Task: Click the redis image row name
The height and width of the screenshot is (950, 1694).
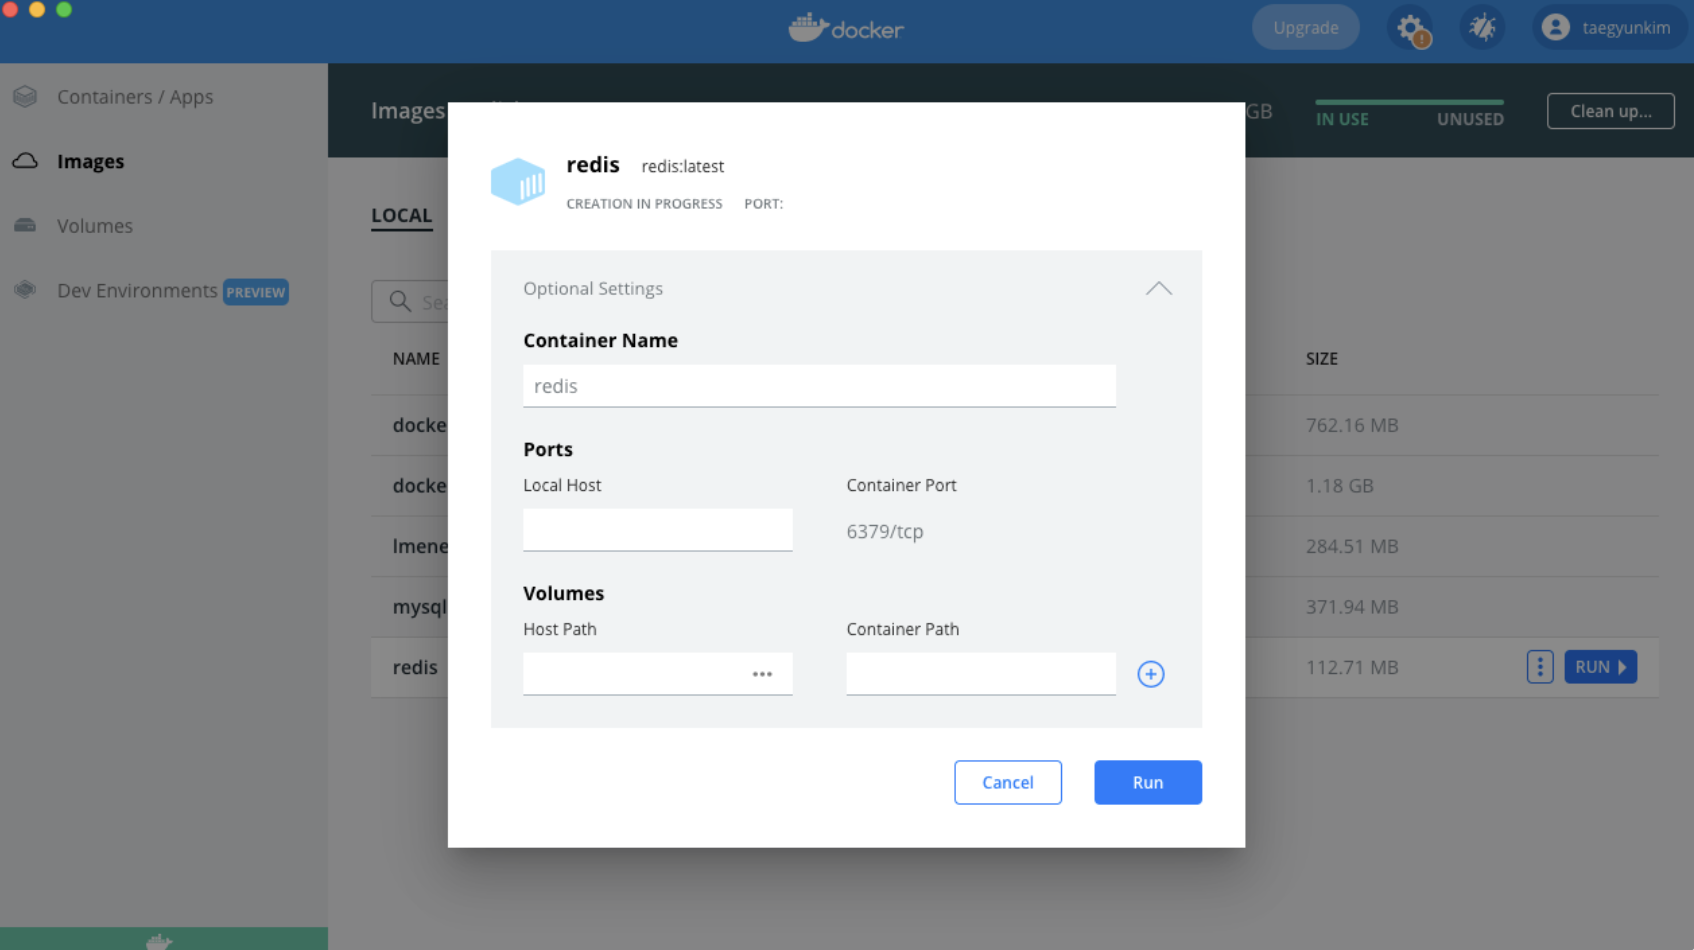Action: [x=415, y=667]
